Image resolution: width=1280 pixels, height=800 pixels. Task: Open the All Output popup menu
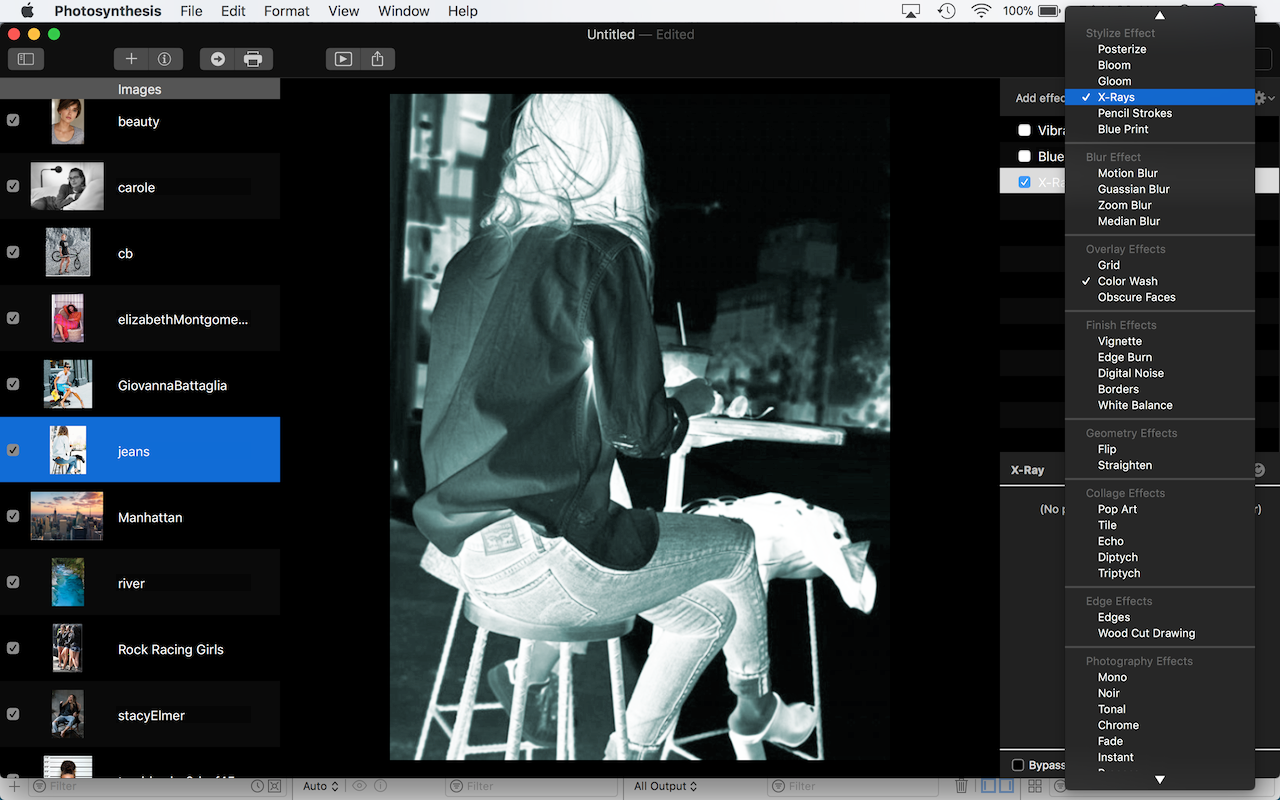(x=665, y=787)
